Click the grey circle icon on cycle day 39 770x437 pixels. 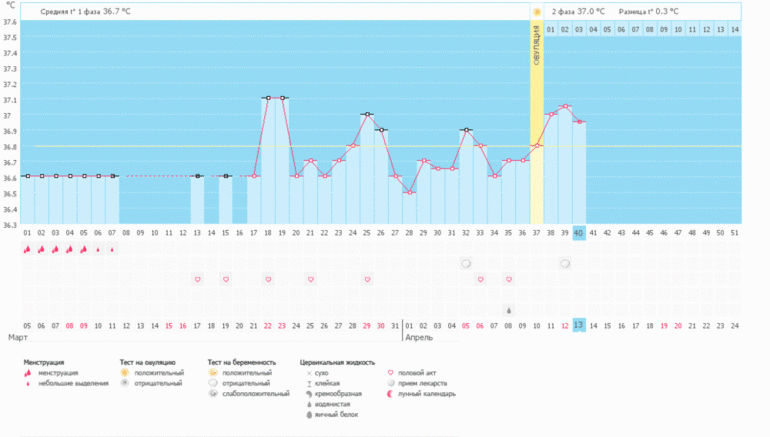tap(565, 264)
